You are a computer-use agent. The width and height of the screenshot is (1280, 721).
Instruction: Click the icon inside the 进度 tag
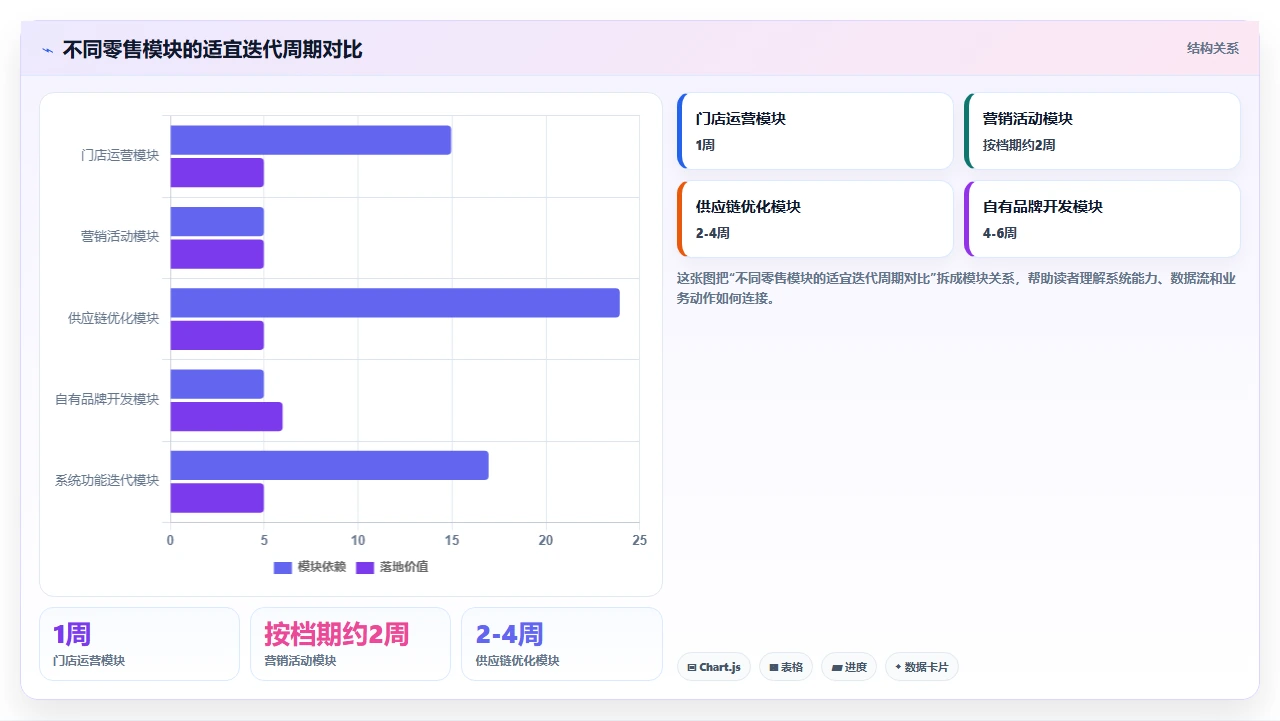[x=836, y=667]
